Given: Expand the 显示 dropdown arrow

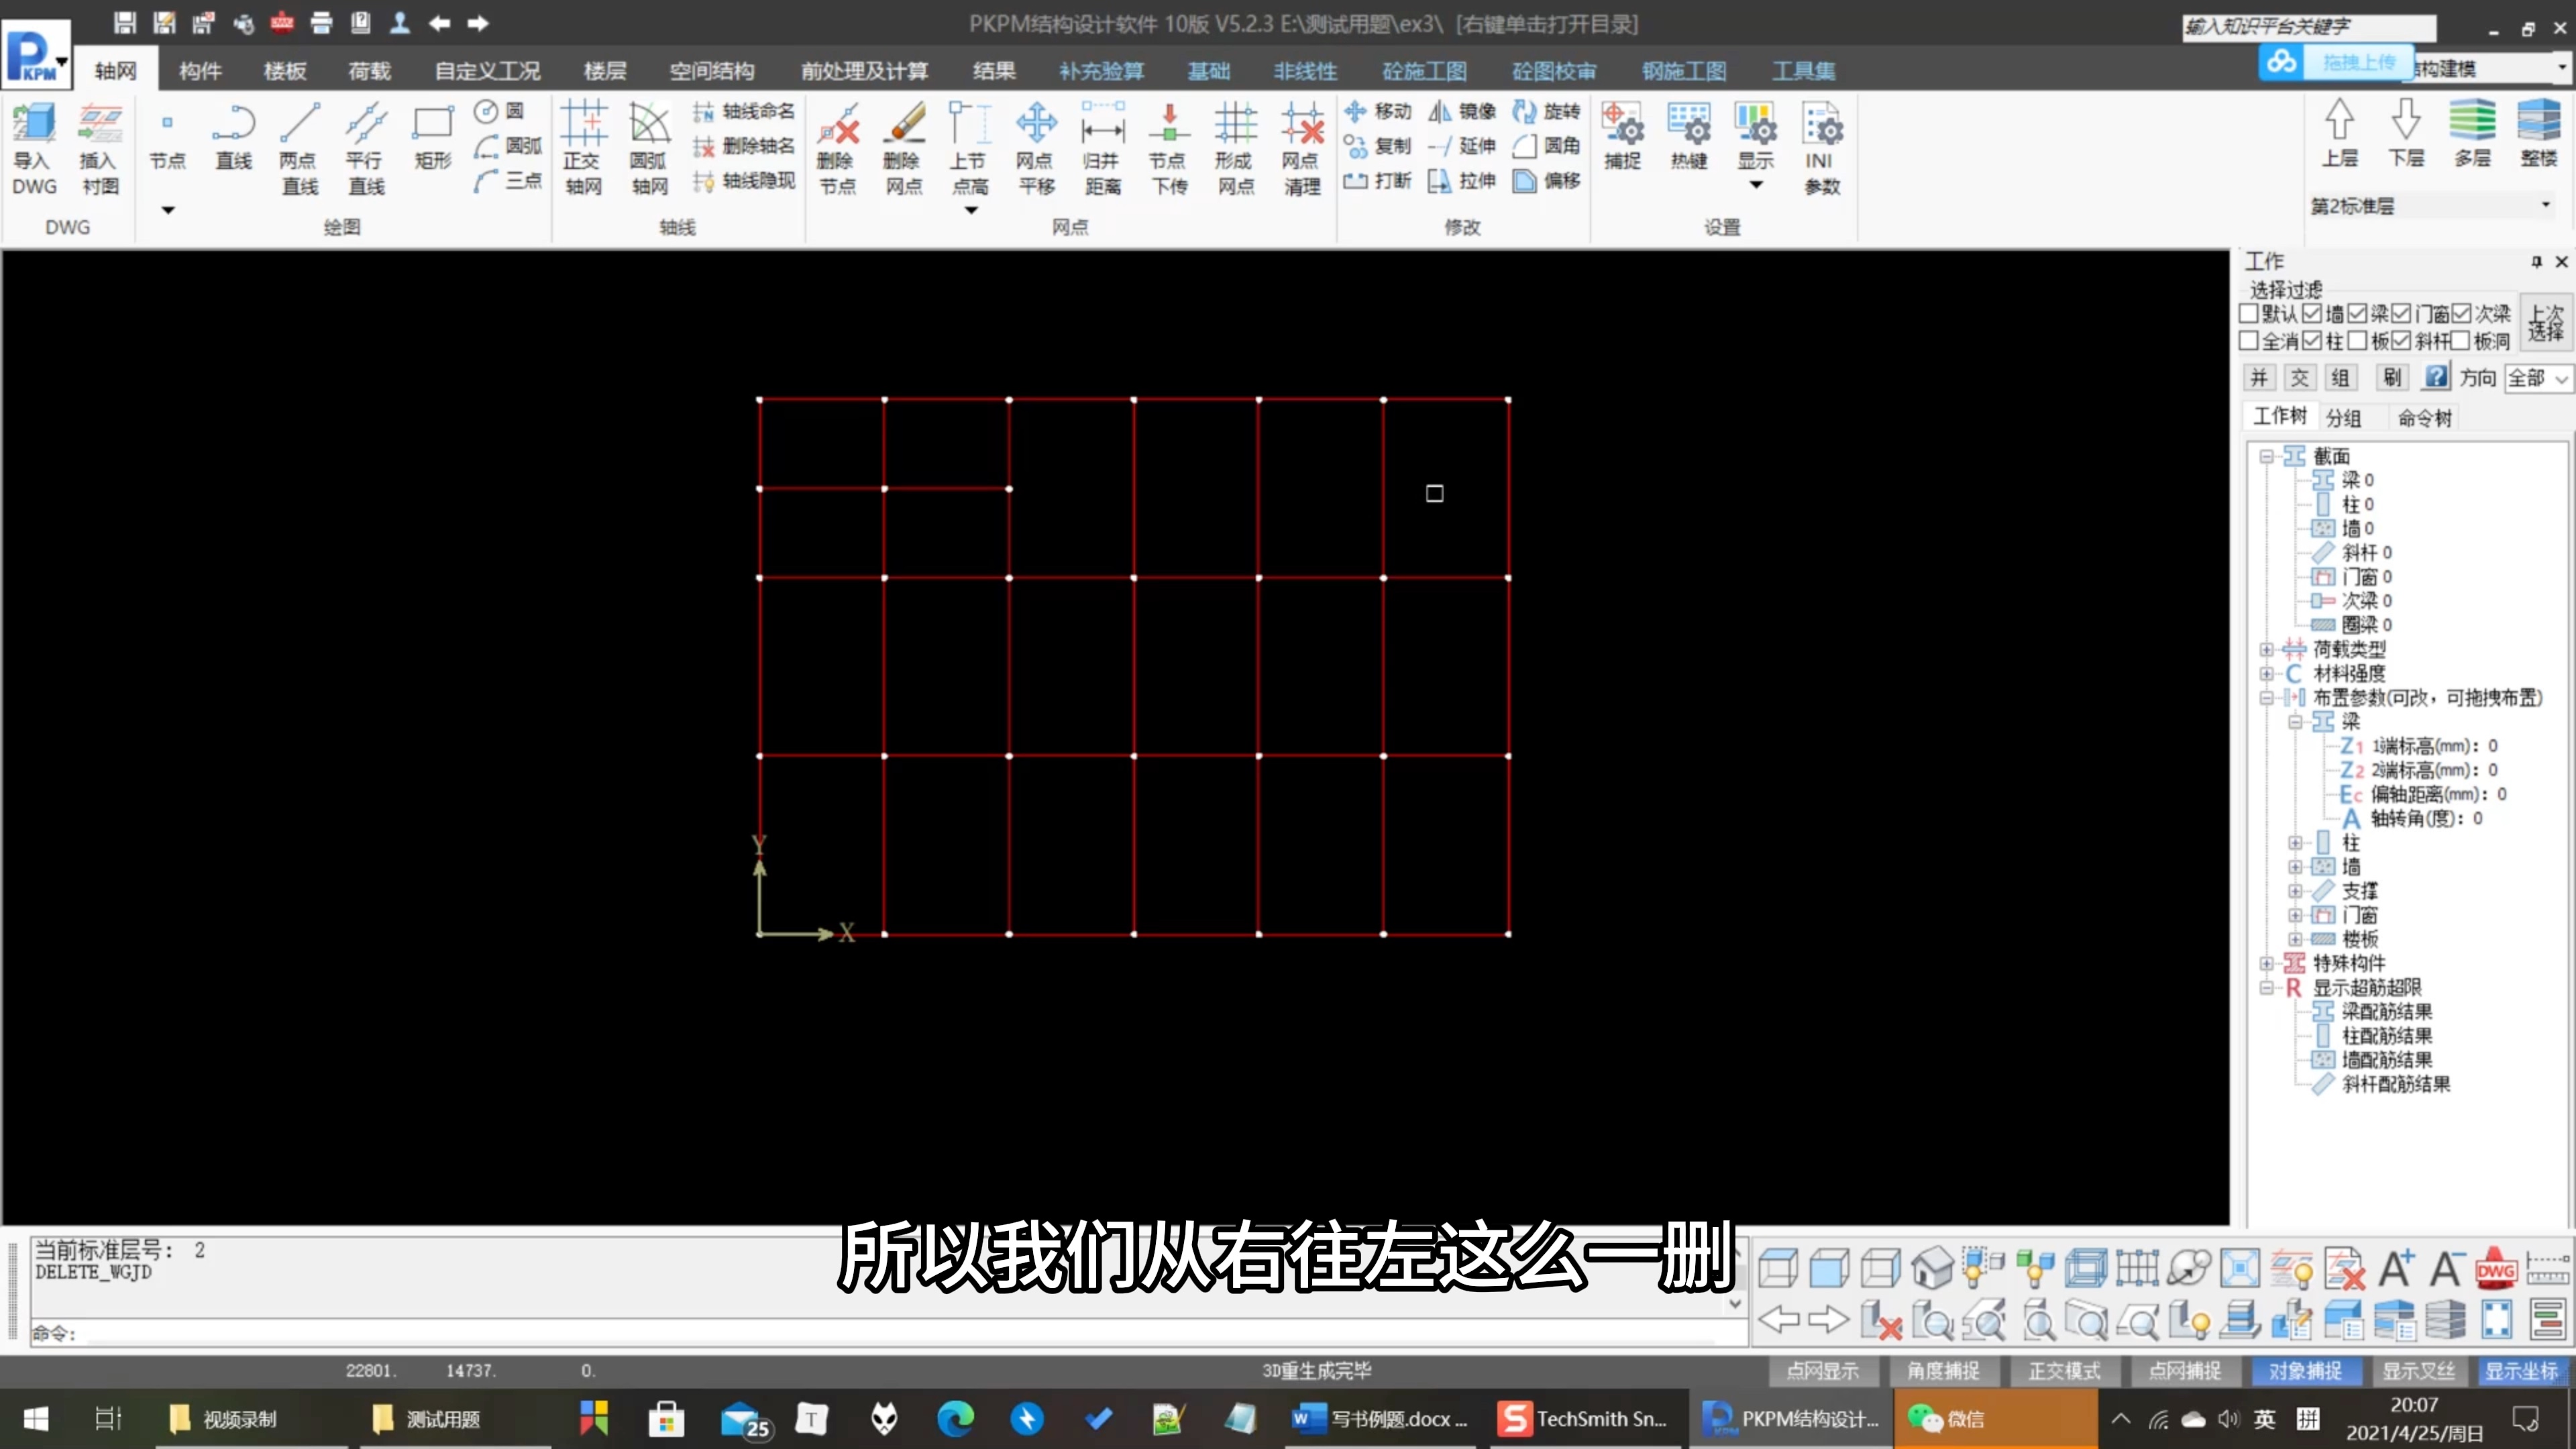Looking at the screenshot, I should 1756,185.
